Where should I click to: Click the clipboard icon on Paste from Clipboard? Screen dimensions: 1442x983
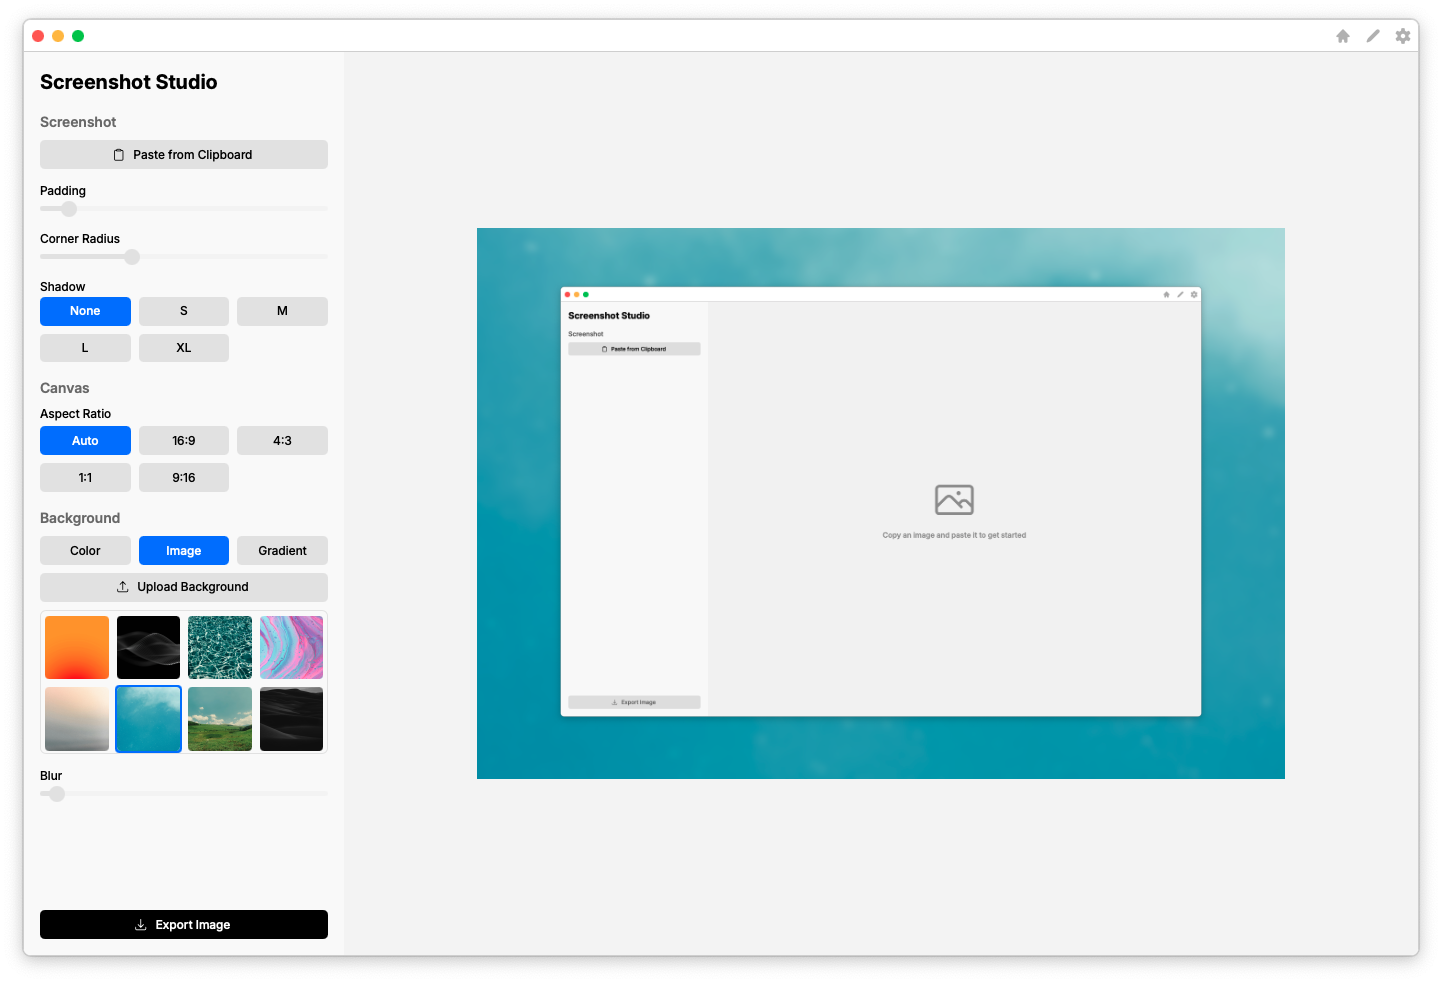click(119, 154)
